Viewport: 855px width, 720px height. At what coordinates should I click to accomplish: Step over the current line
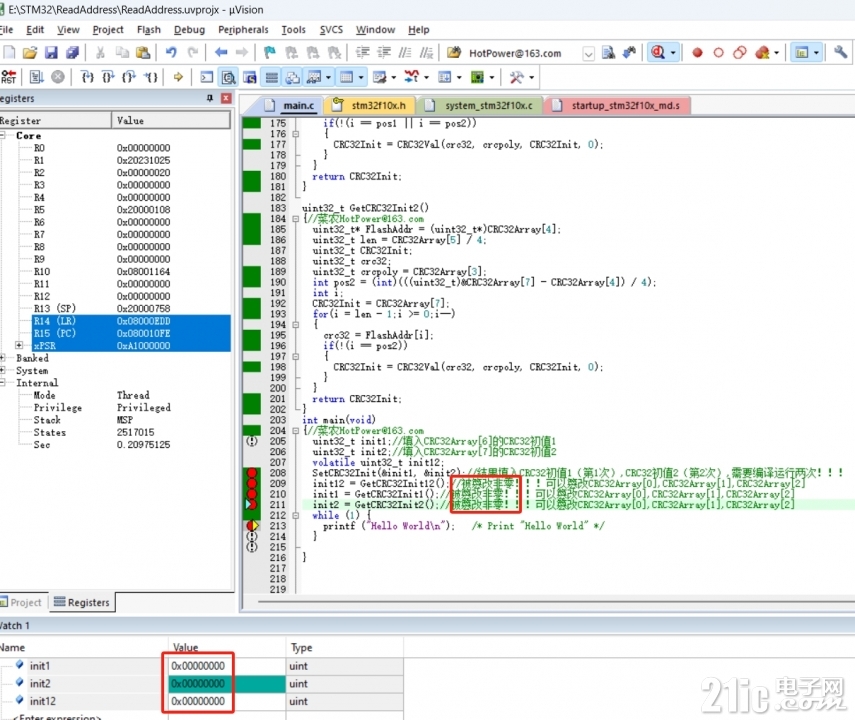click(108, 77)
